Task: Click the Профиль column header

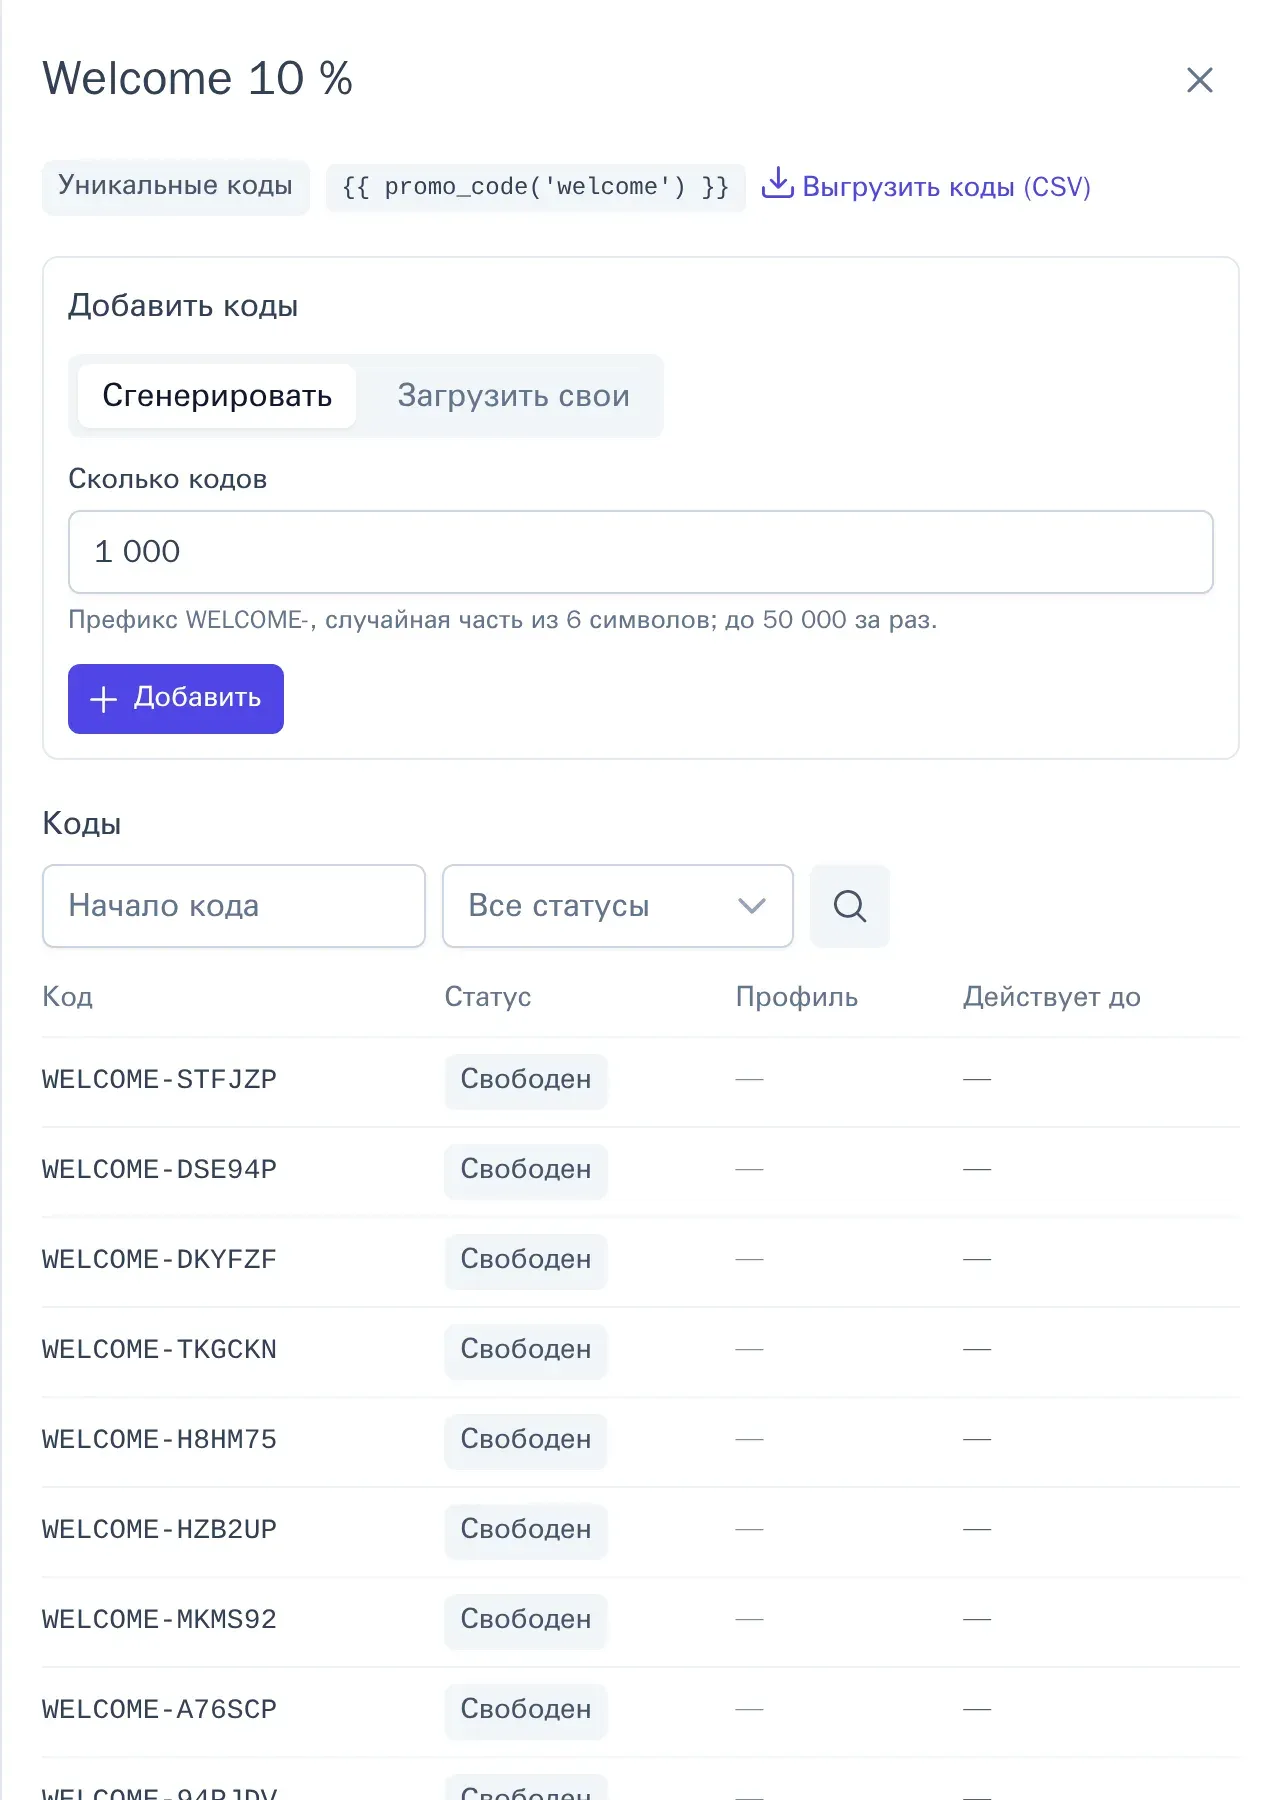Action: coord(797,997)
